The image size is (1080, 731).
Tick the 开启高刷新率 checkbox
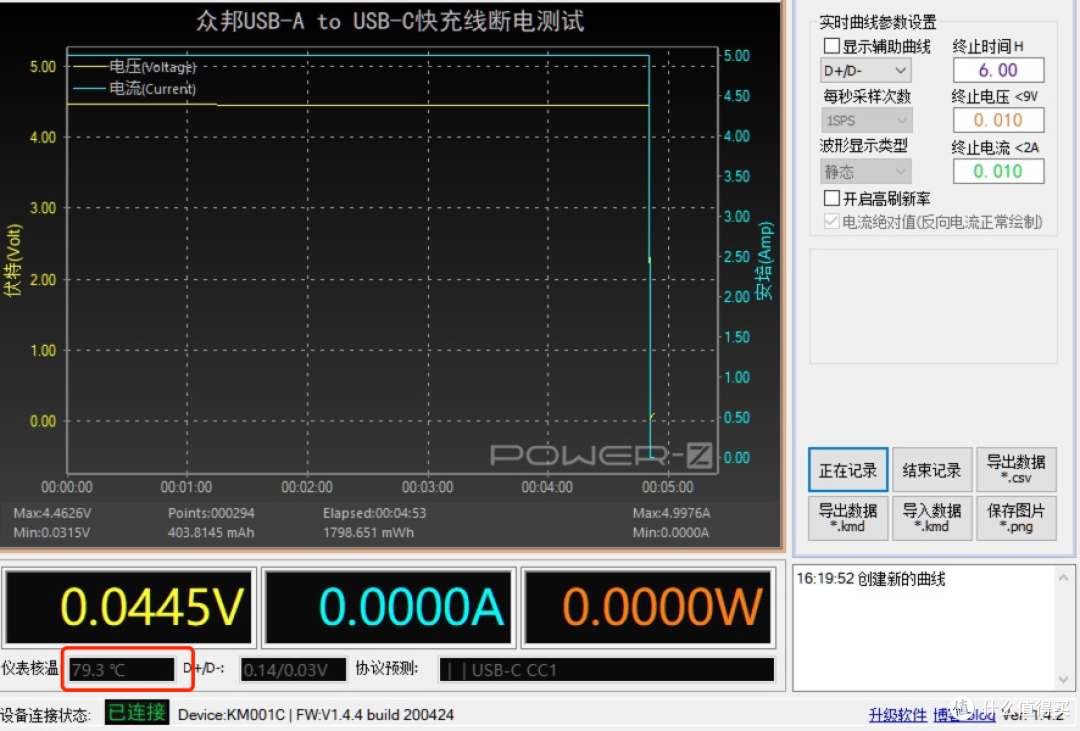(x=832, y=198)
